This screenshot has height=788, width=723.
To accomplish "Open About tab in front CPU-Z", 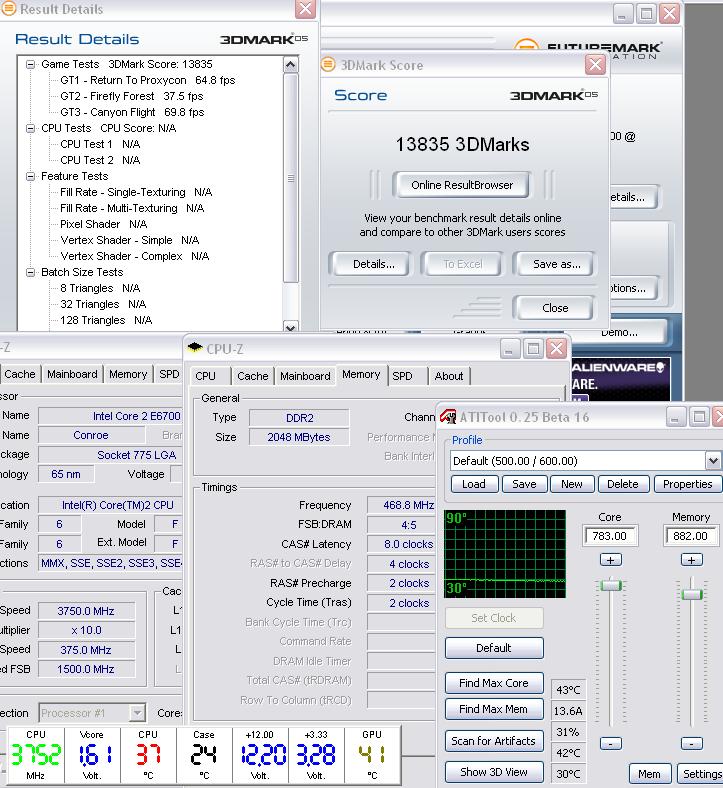I will pos(449,376).
